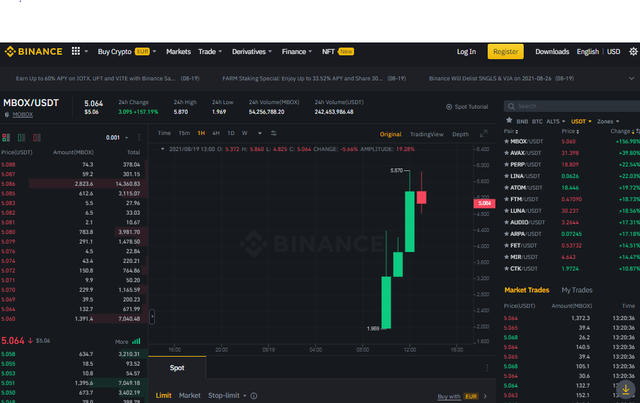Open the Stop-limit order type dropdown

coord(227,395)
